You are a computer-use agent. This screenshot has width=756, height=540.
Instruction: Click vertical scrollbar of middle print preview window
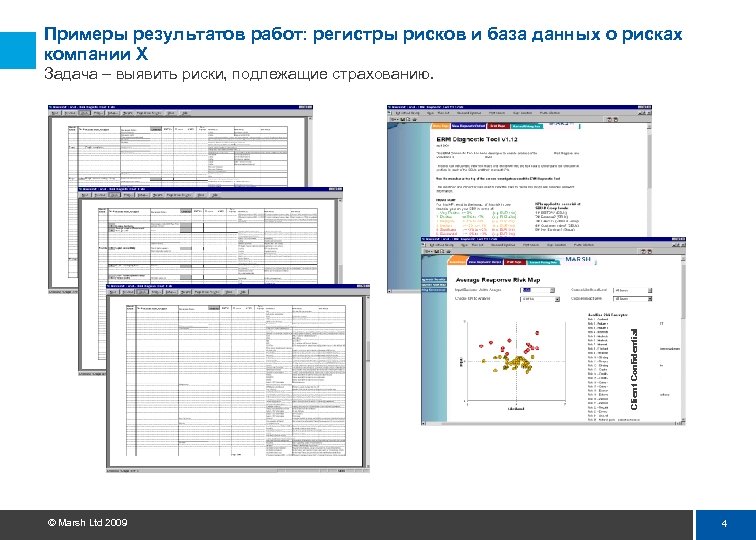click(x=339, y=241)
